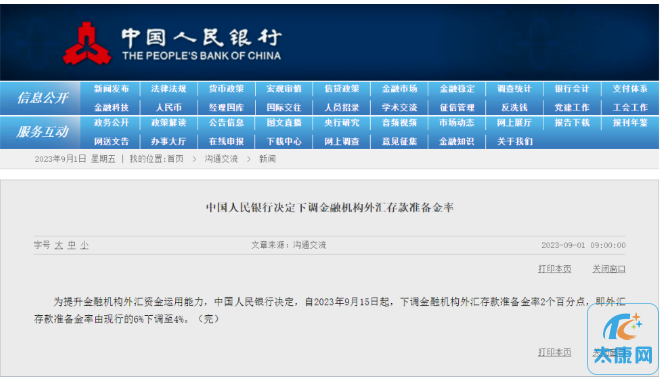Open the 新闻发布 menu item
Screen dimensions: 664x380
point(111,89)
